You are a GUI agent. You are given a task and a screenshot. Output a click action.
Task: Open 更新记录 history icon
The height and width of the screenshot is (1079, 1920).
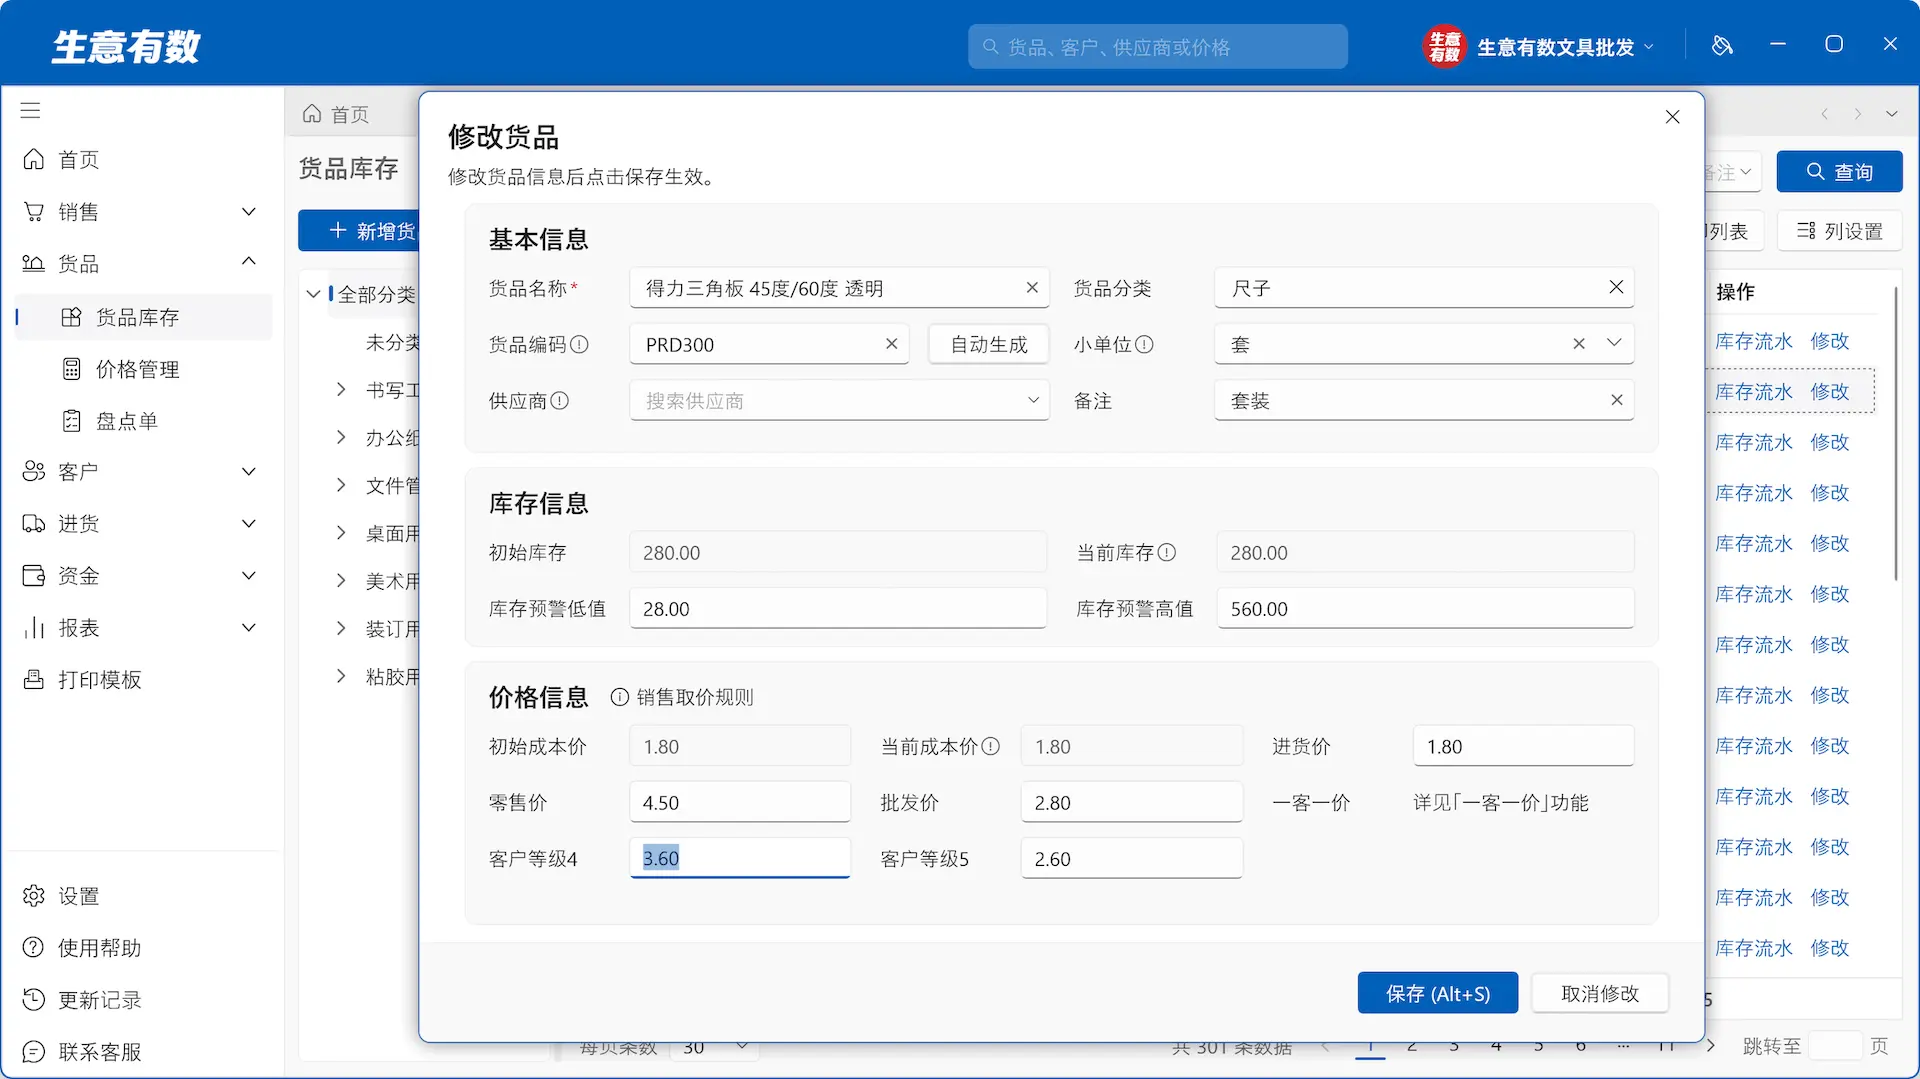coord(33,1000)
